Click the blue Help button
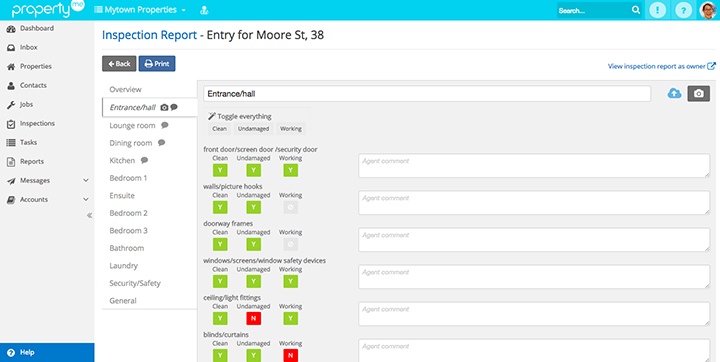Viewport: 720px width, 362px height. [x=47, y=352]
